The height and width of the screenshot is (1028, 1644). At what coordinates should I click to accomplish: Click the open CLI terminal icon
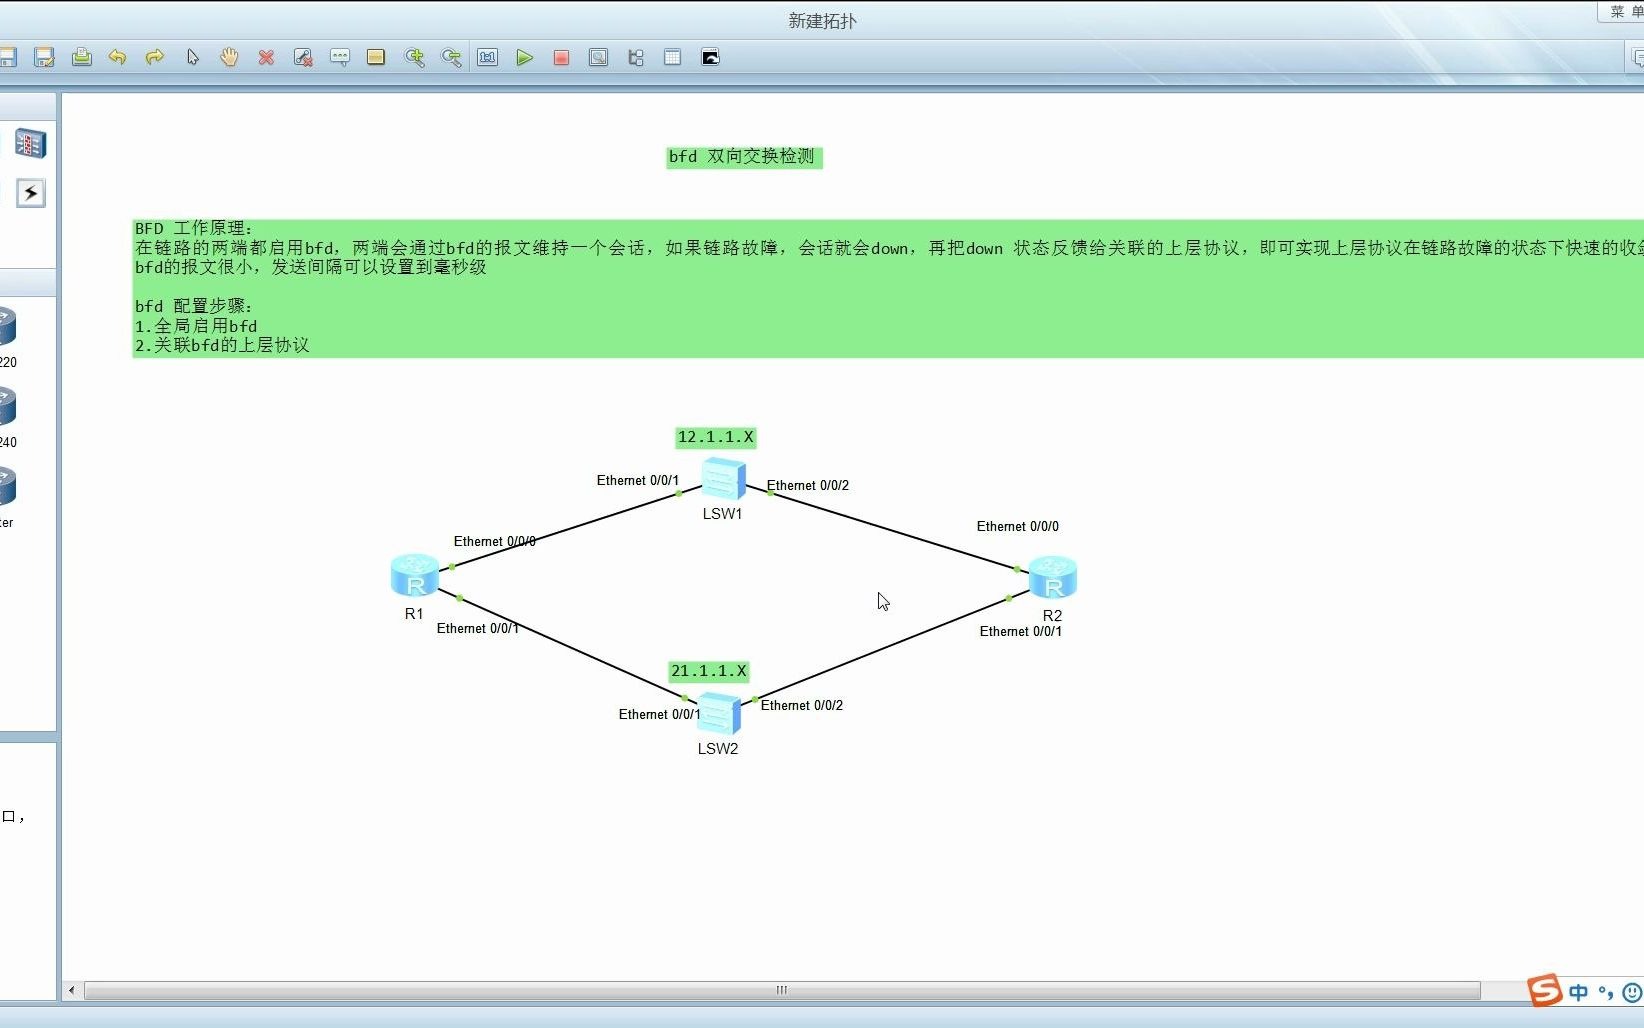[710, 57]
